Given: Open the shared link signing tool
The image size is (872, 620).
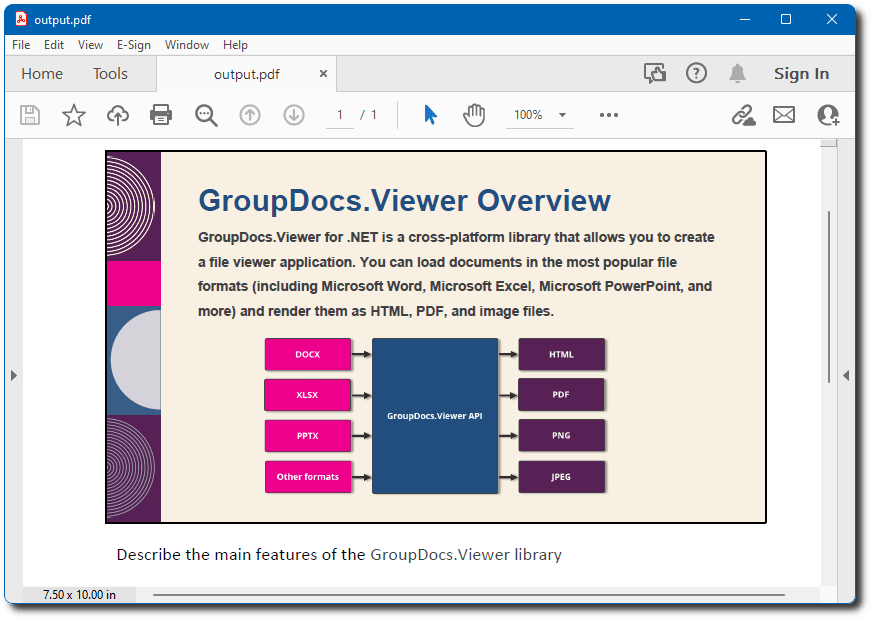Looking at the screenshot, I should 743,114.
